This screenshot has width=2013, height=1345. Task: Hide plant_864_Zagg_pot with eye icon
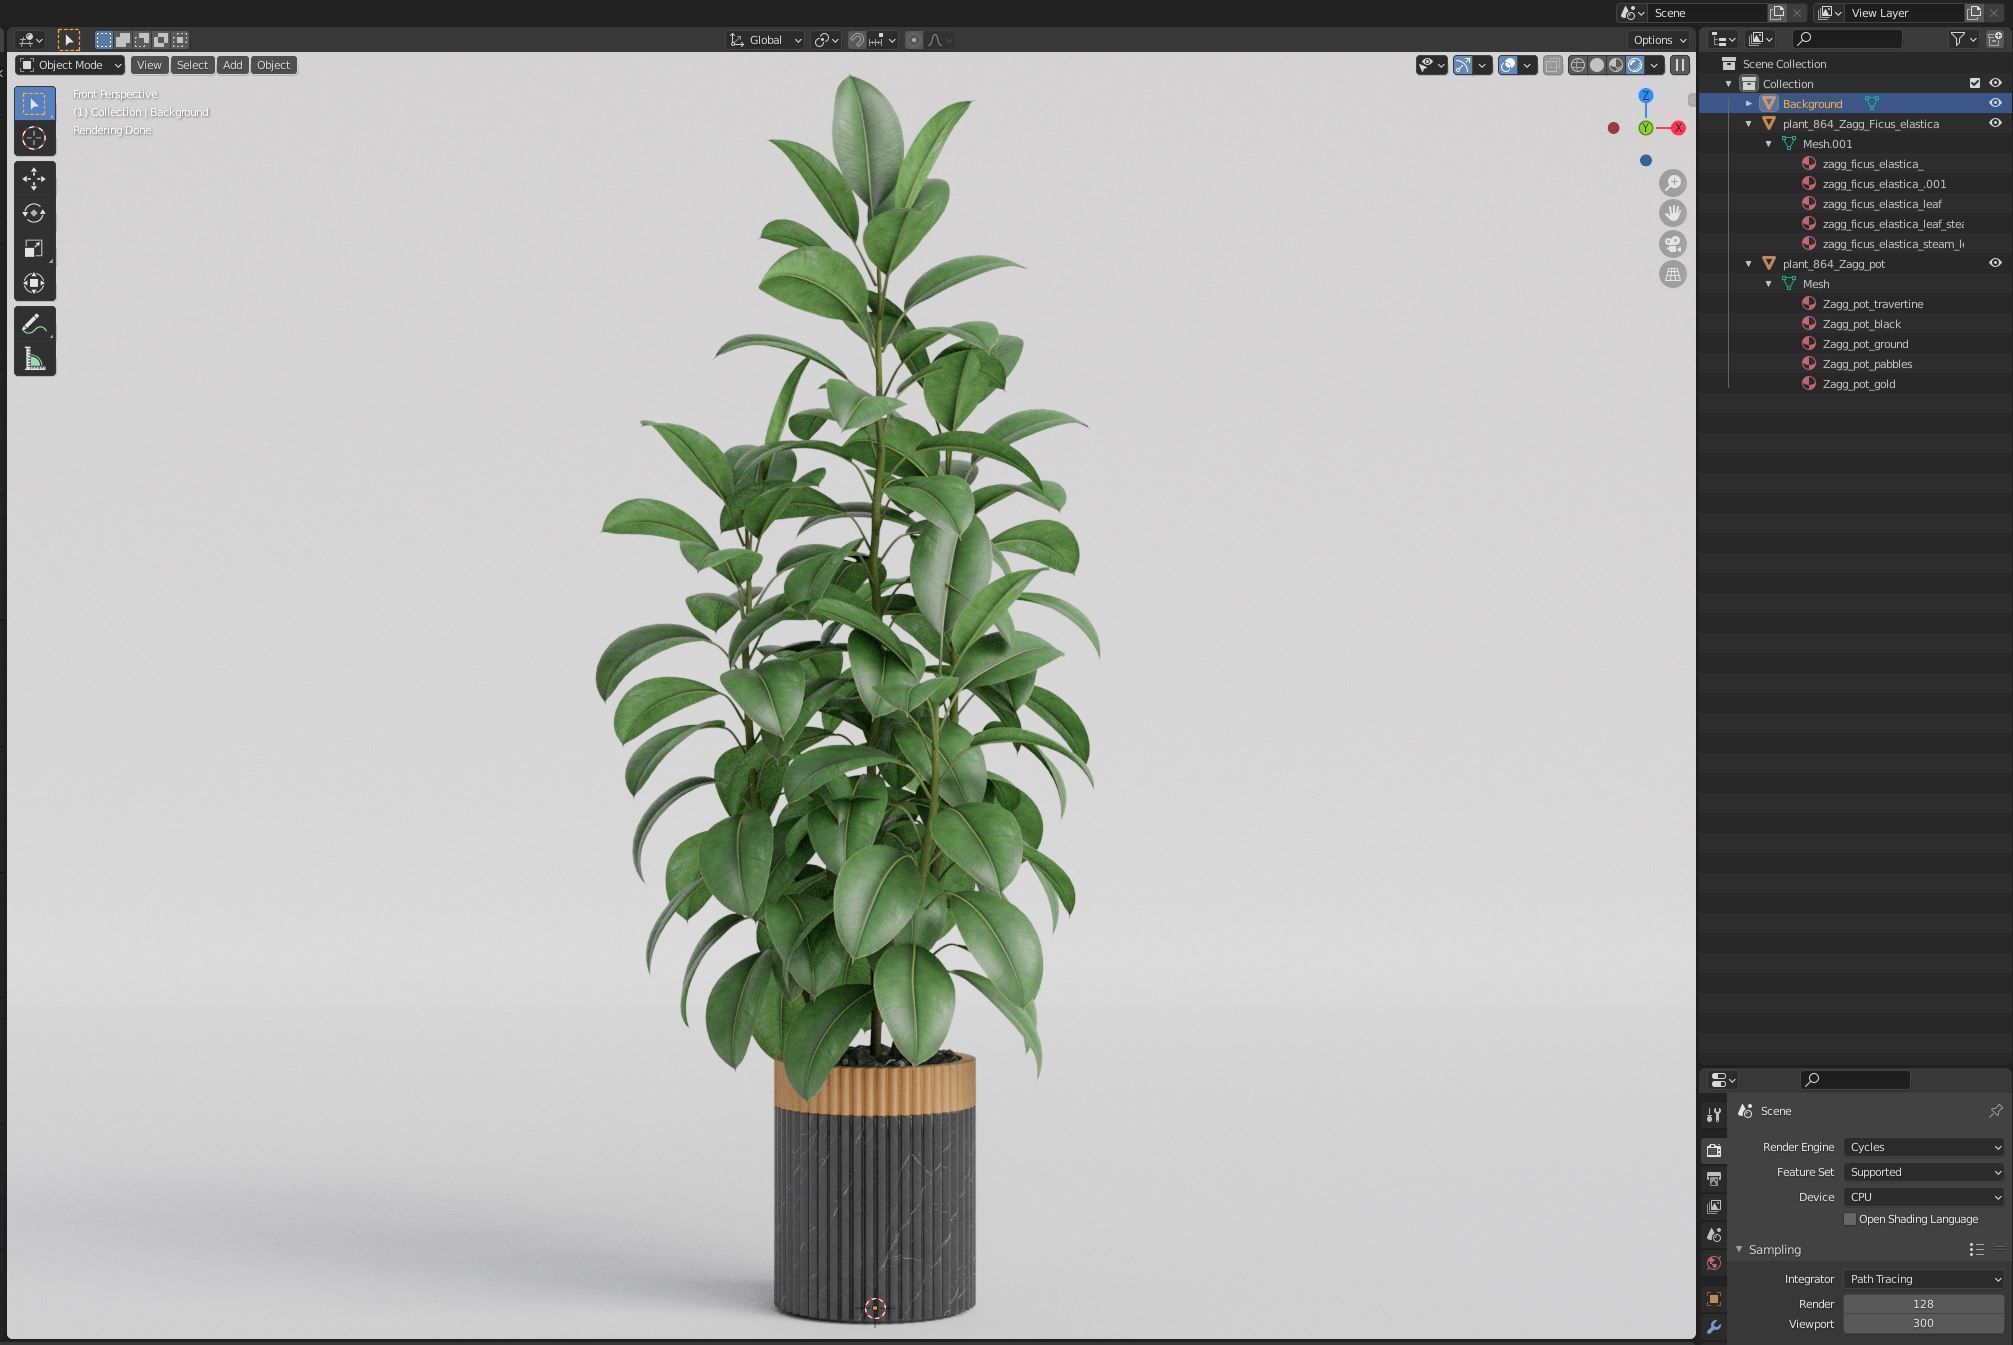(x=1995, y=263)
